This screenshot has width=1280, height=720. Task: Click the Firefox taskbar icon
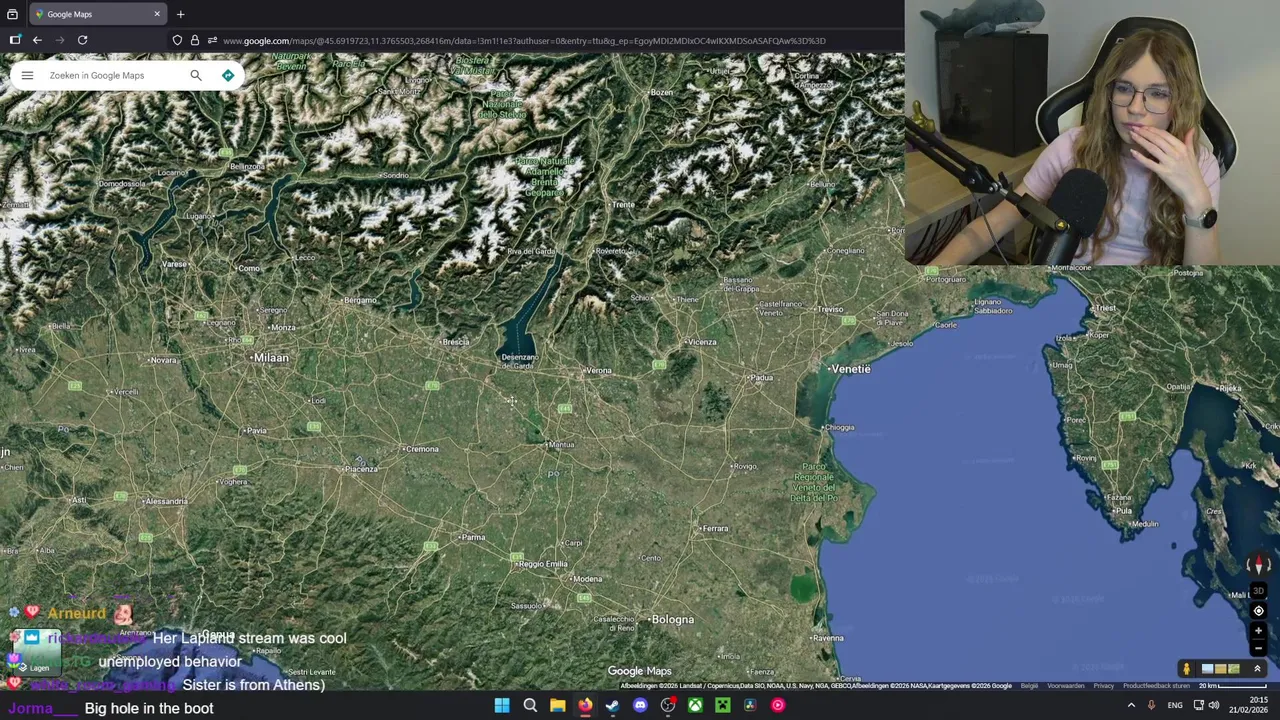click(585, 705)
